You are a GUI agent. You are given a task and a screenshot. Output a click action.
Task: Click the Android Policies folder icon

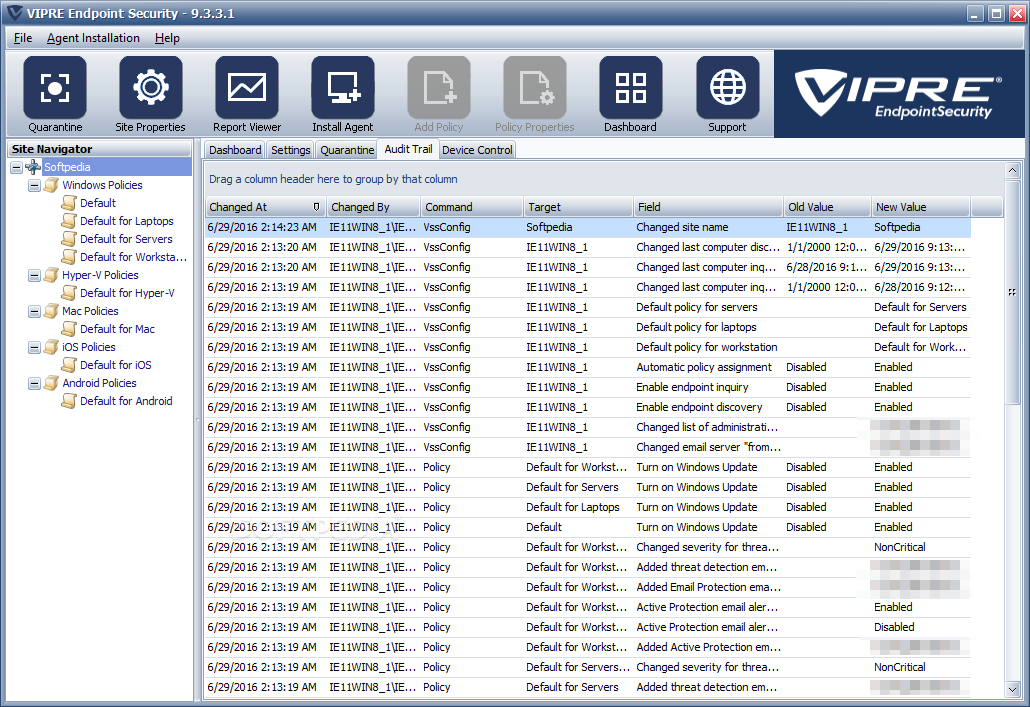(51, 383)
